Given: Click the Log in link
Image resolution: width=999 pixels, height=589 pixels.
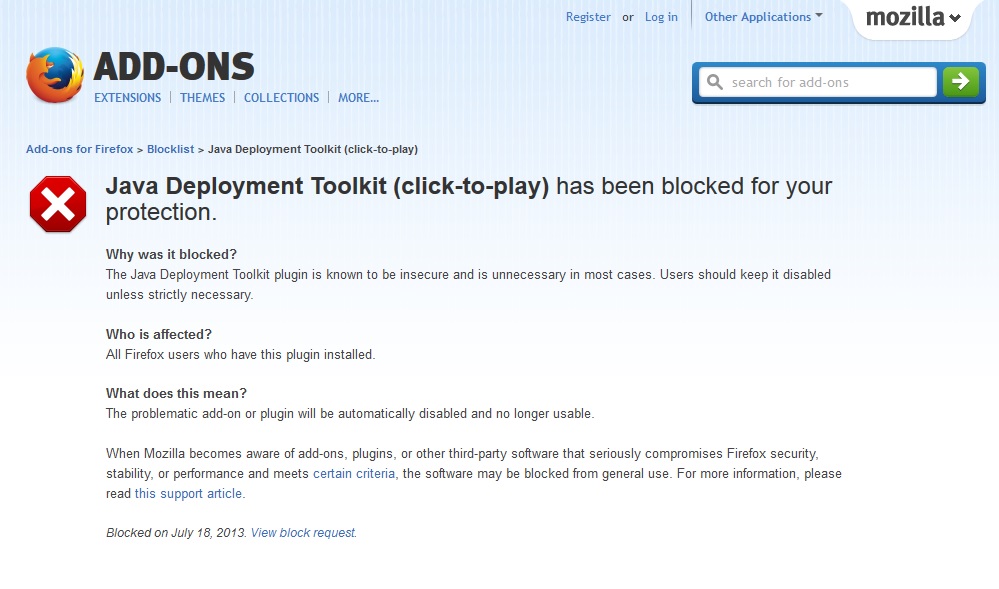Looking at the screenshot, I should coord(661,17).
